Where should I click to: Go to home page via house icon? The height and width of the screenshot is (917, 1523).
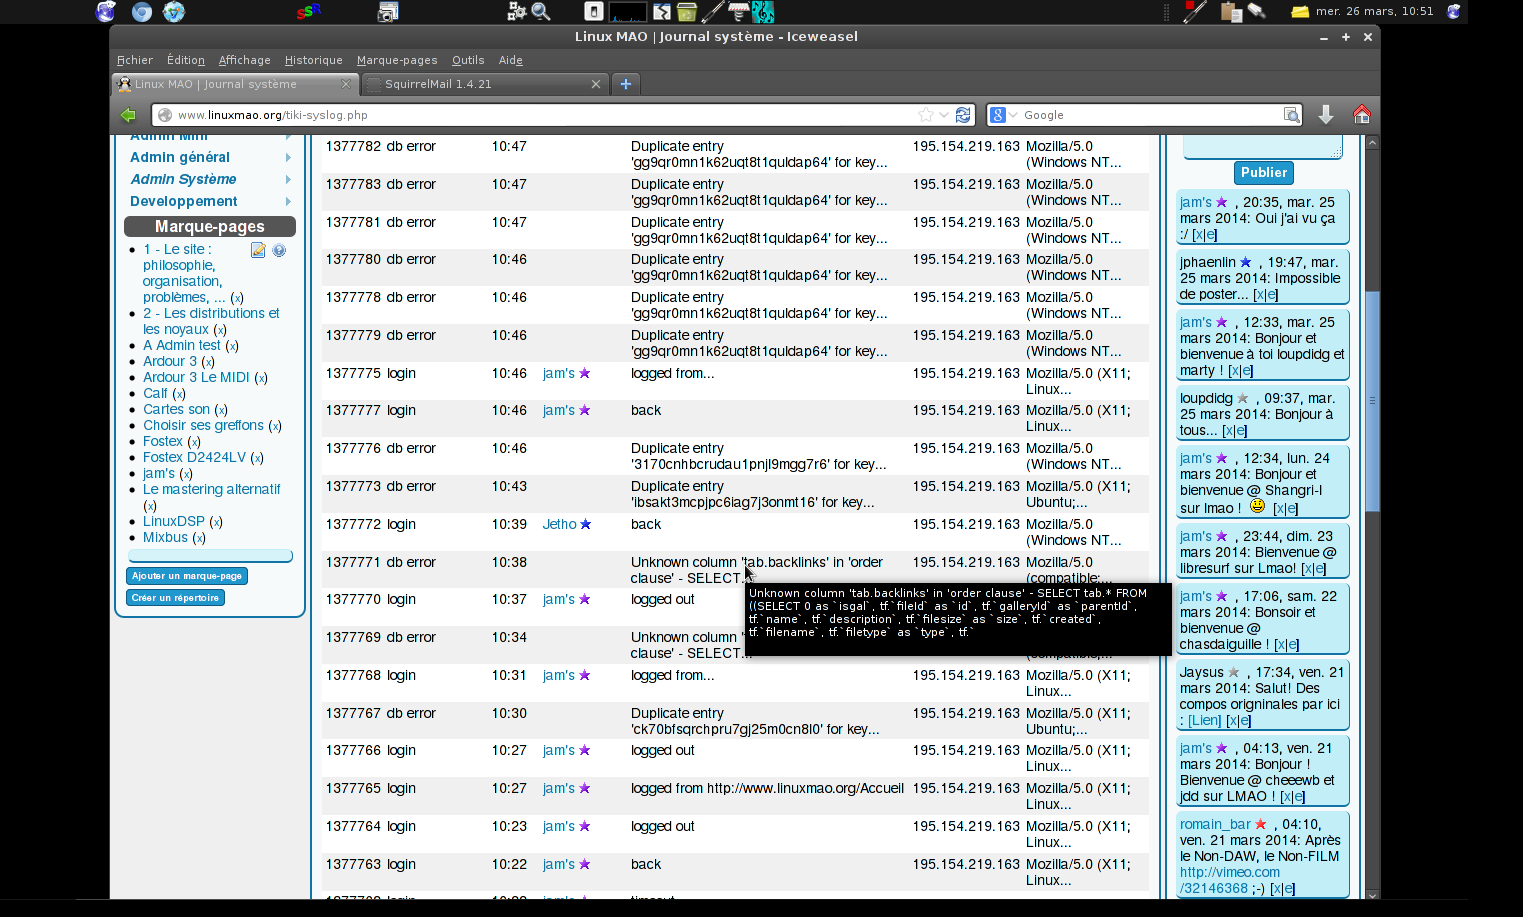pos(1362,115)
